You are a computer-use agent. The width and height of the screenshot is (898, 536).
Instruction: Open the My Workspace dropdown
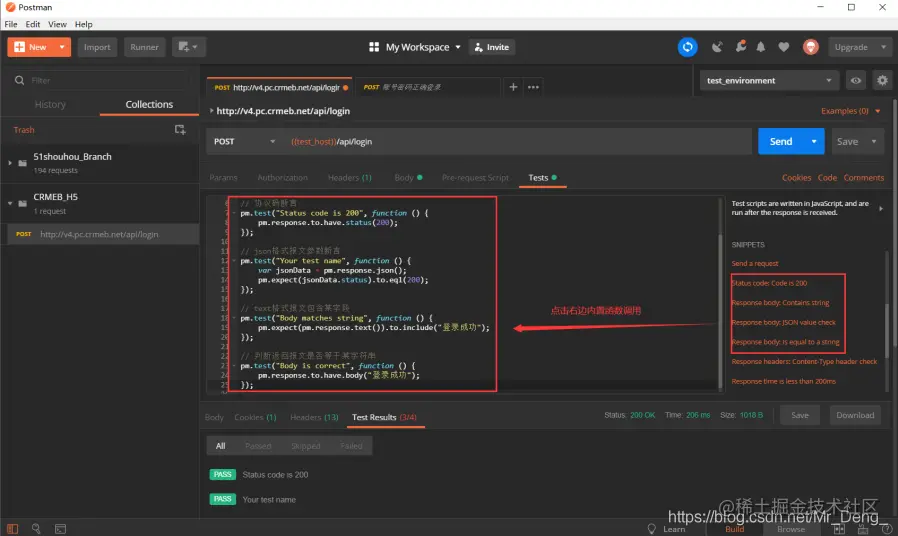tap(424, 47)
